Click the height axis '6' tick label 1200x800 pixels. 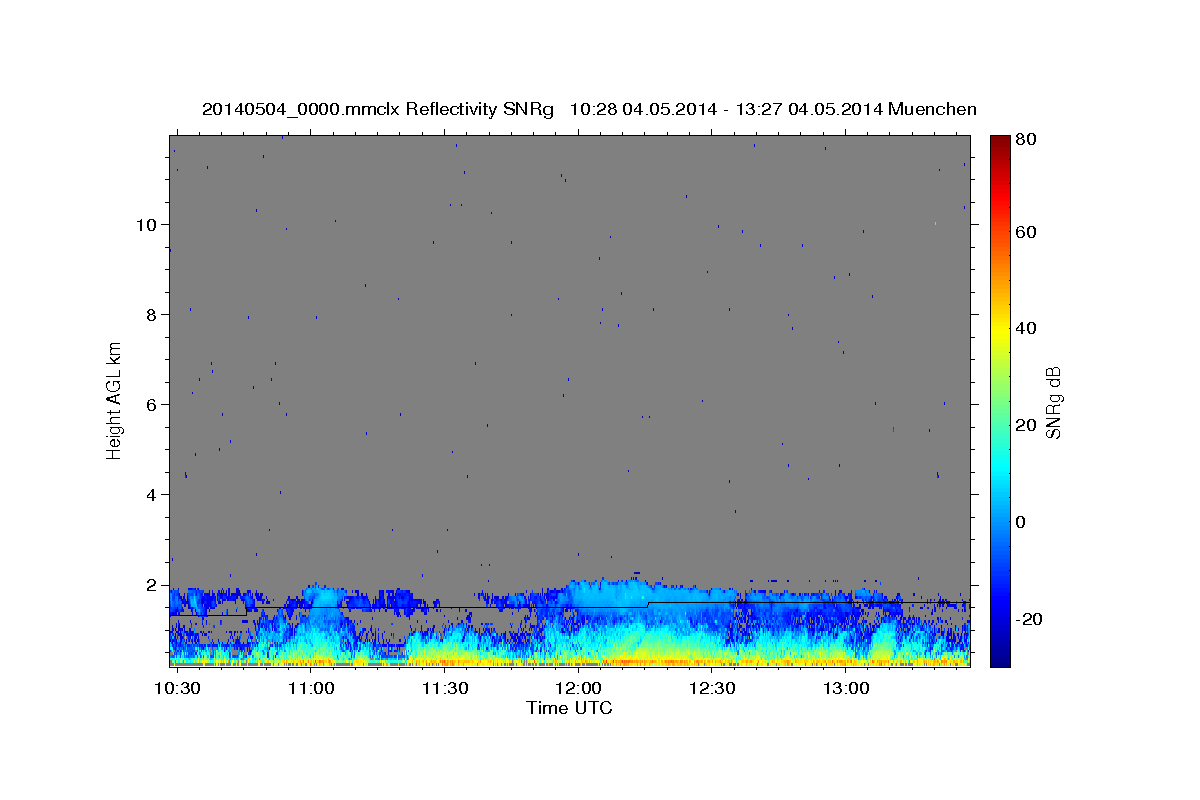[x=152, y=404]
